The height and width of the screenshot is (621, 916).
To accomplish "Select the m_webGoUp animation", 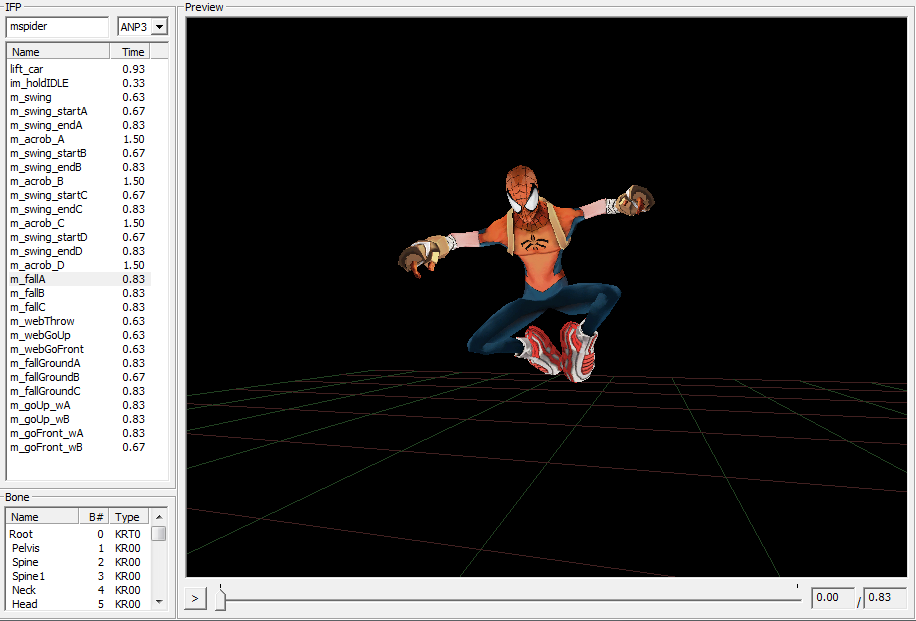I will (78, 335).
